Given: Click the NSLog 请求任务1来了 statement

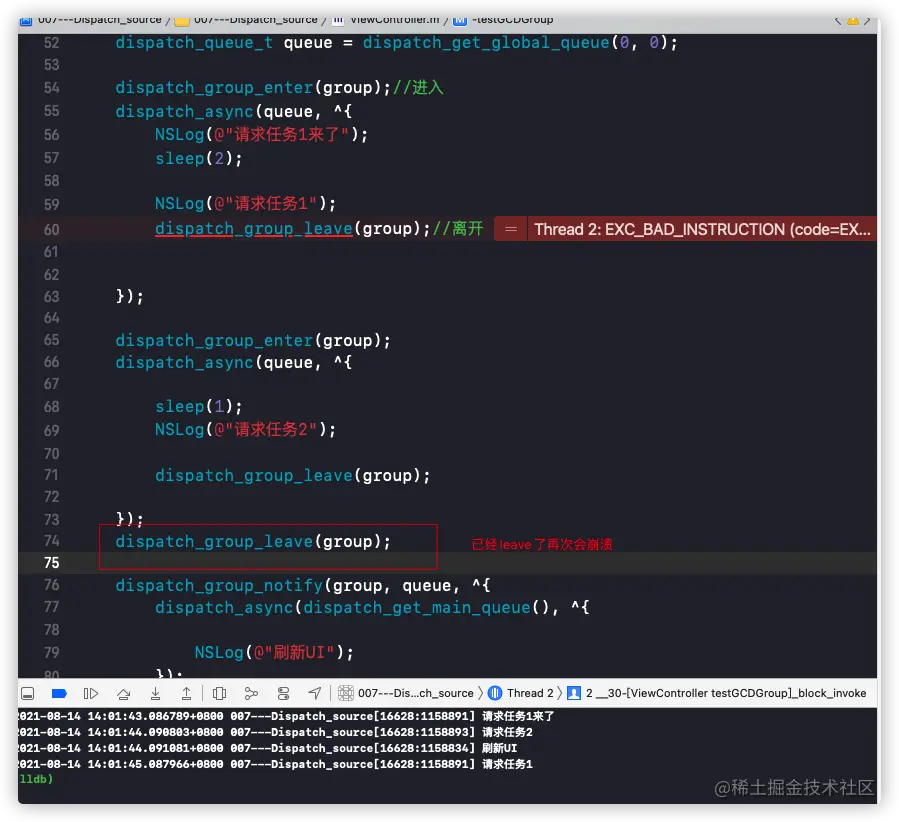Looking at the screenshot, I should (261, 135).
